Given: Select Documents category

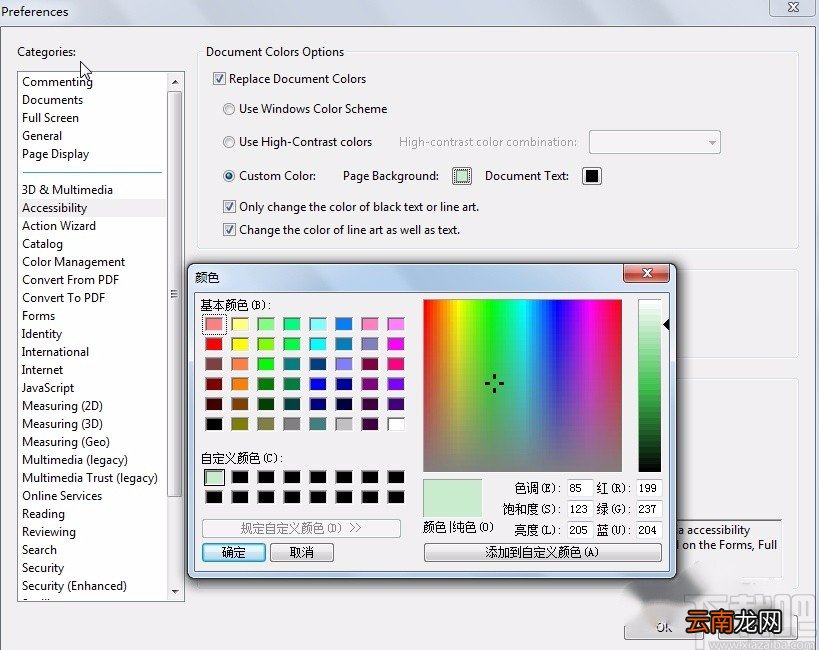Looking at the screenshot, I should (x=52, y=100).
